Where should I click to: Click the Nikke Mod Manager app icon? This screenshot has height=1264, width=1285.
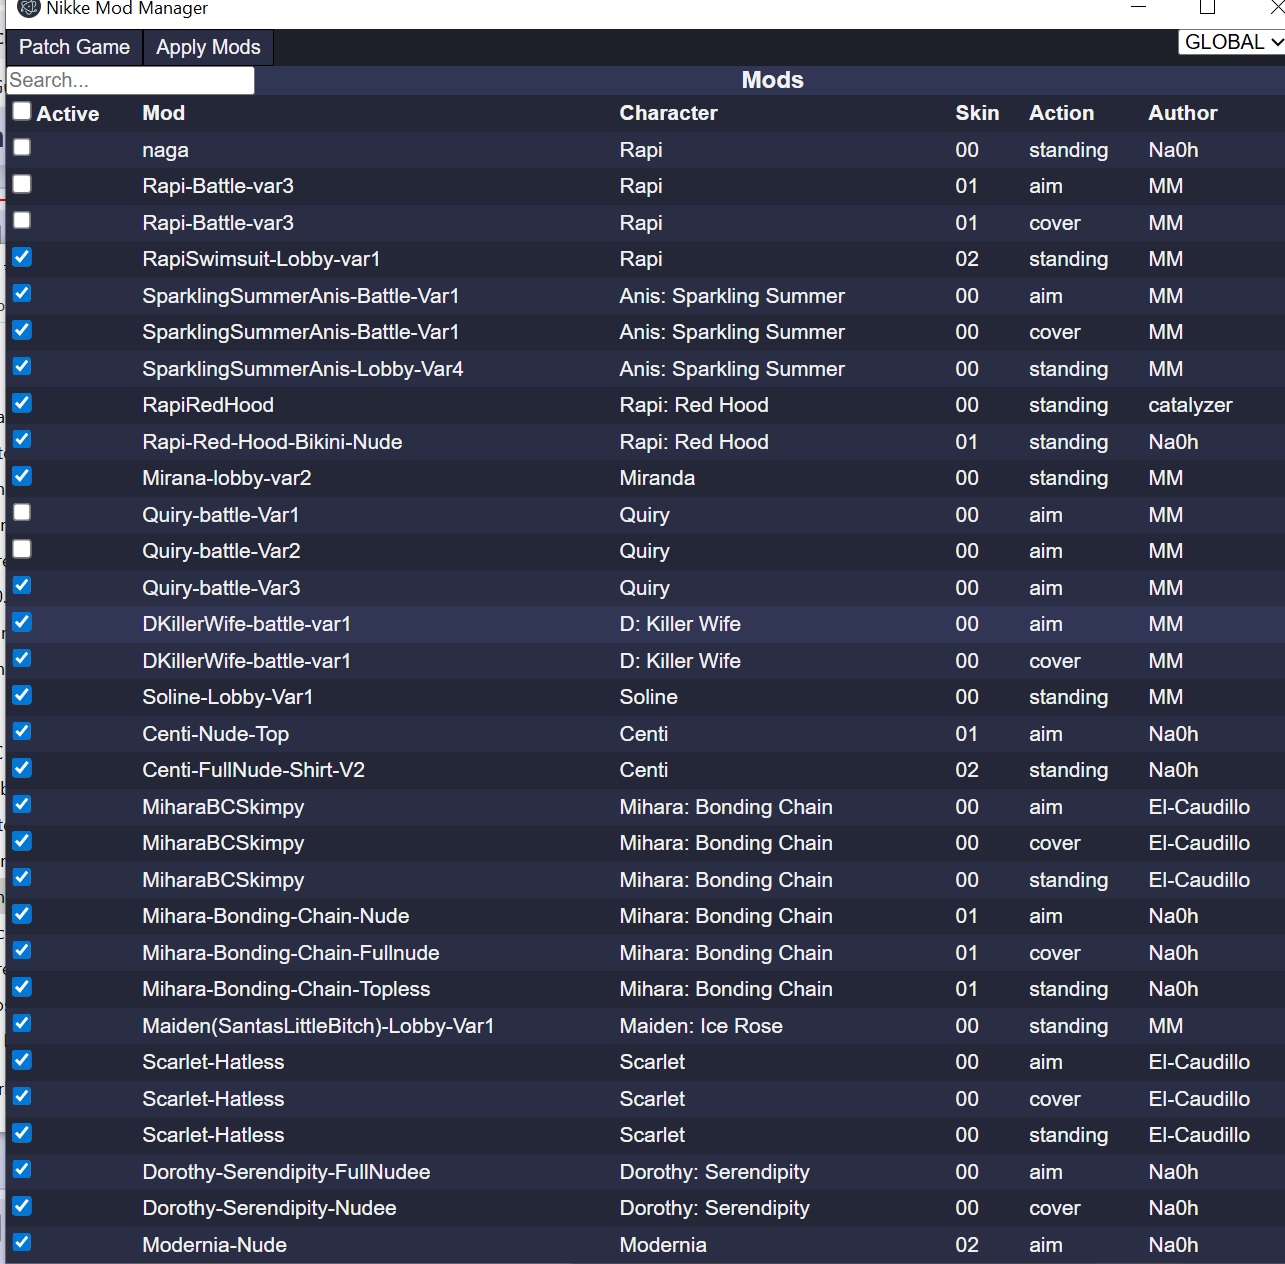[28, 9]
